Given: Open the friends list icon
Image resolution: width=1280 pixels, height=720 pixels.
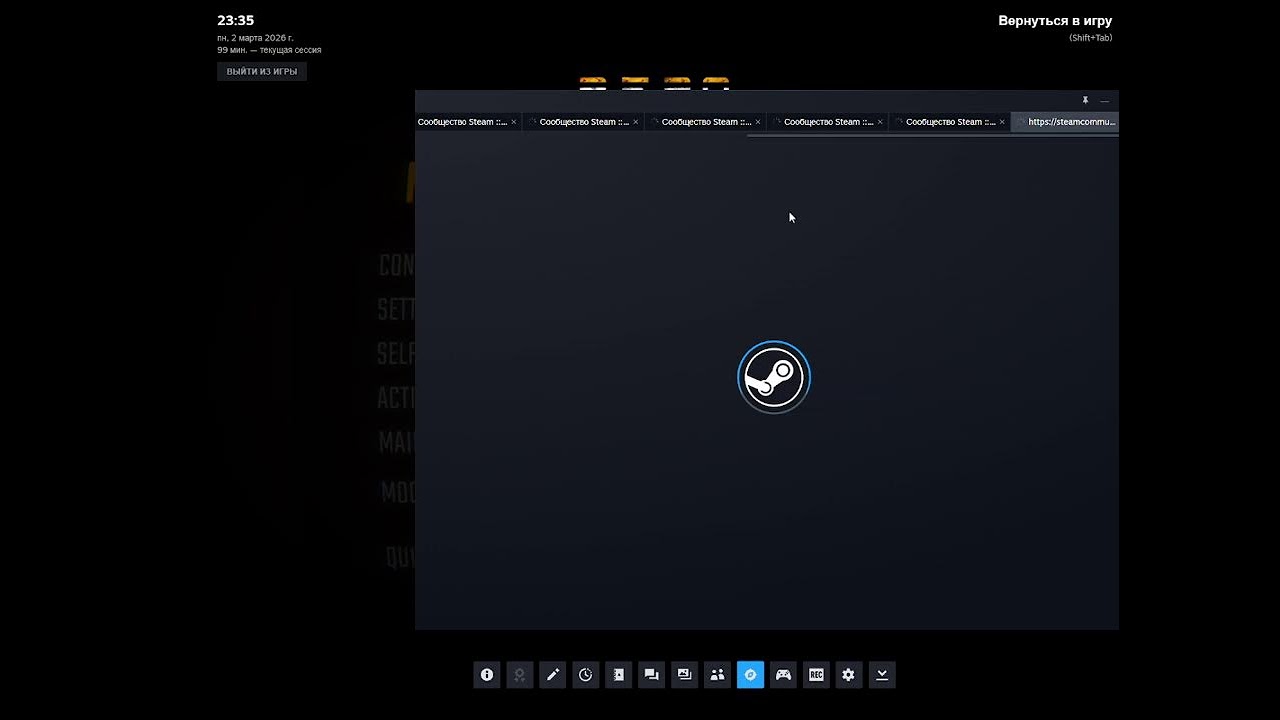Looking at the screenshot, I should (718, 675).
